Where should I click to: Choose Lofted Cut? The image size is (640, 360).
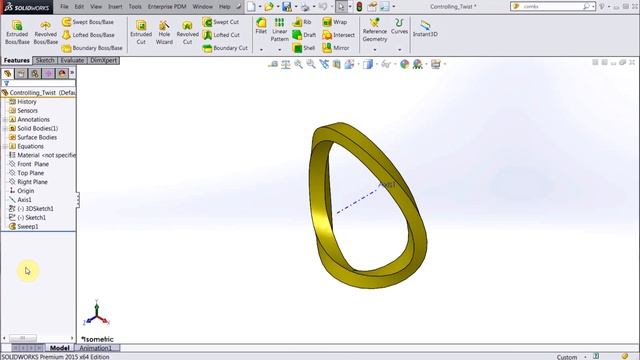pyautogui.click(x=221, y=35)
